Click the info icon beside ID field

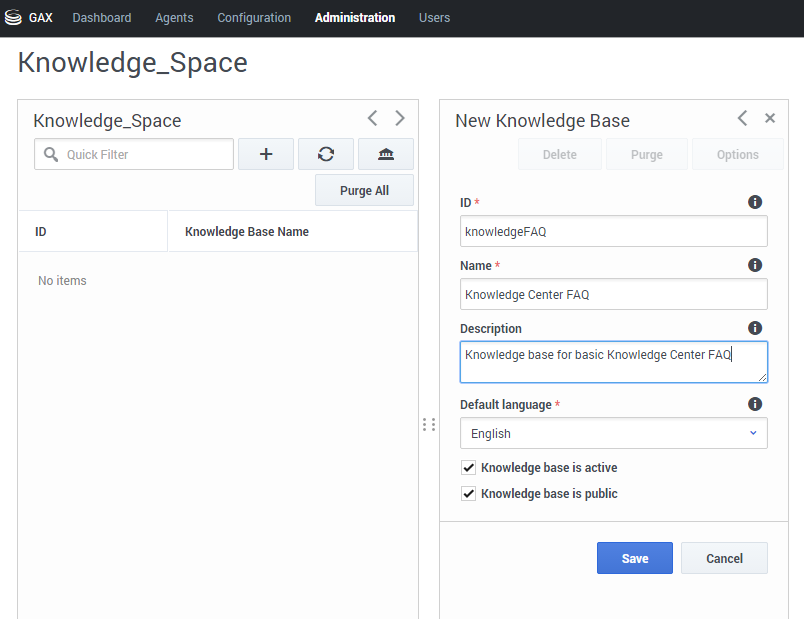tap(755, 202)
